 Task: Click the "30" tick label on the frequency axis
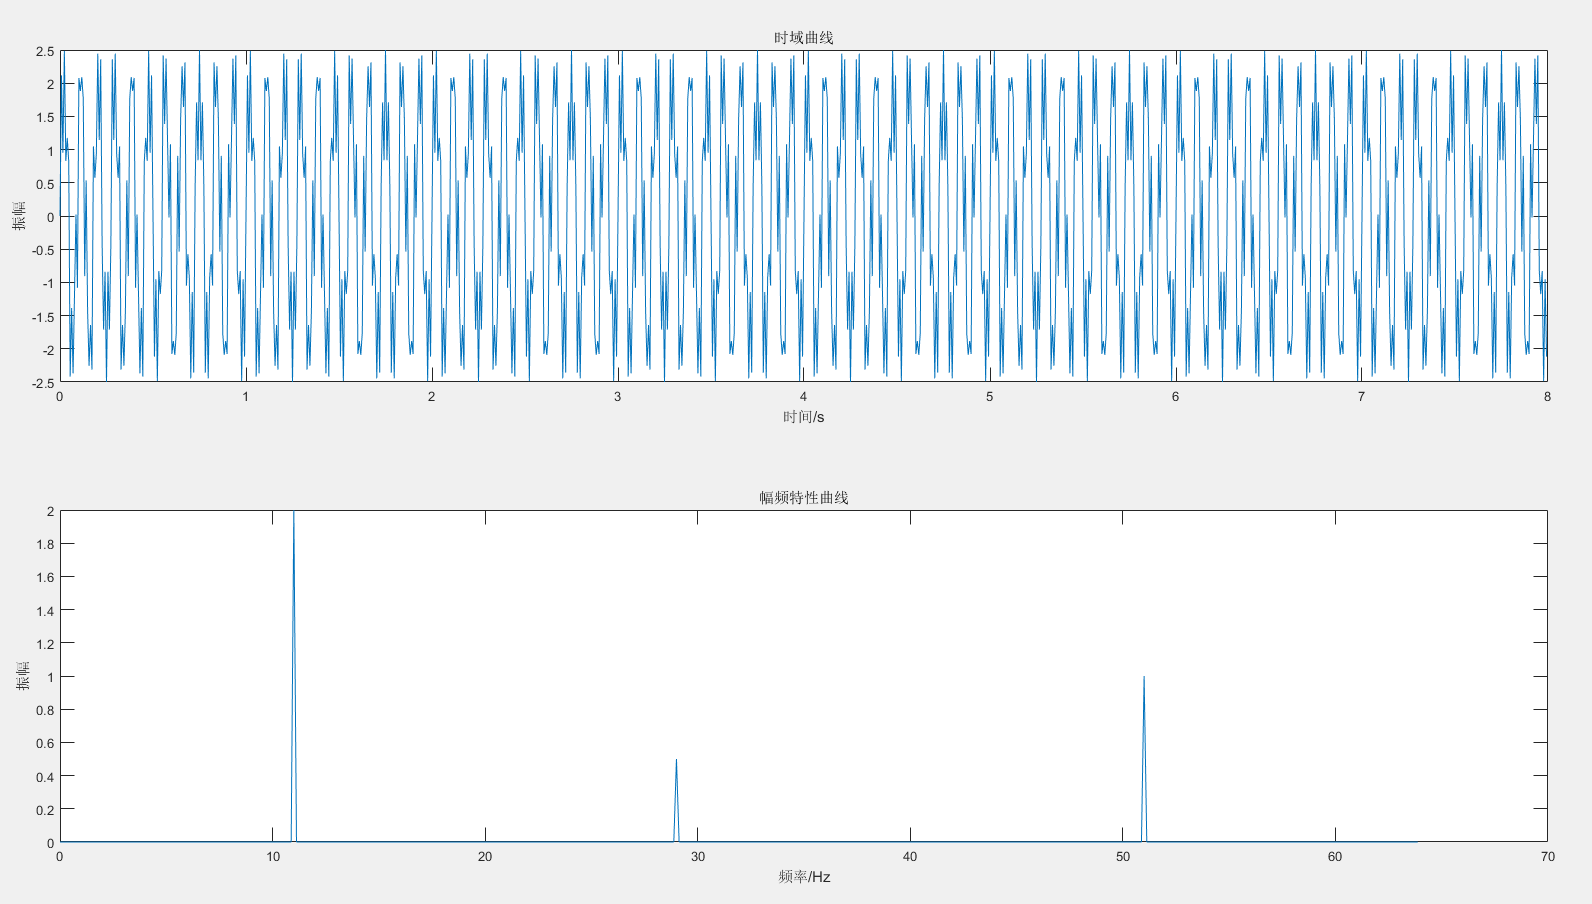pyautogui.click(x=698, y=857)
